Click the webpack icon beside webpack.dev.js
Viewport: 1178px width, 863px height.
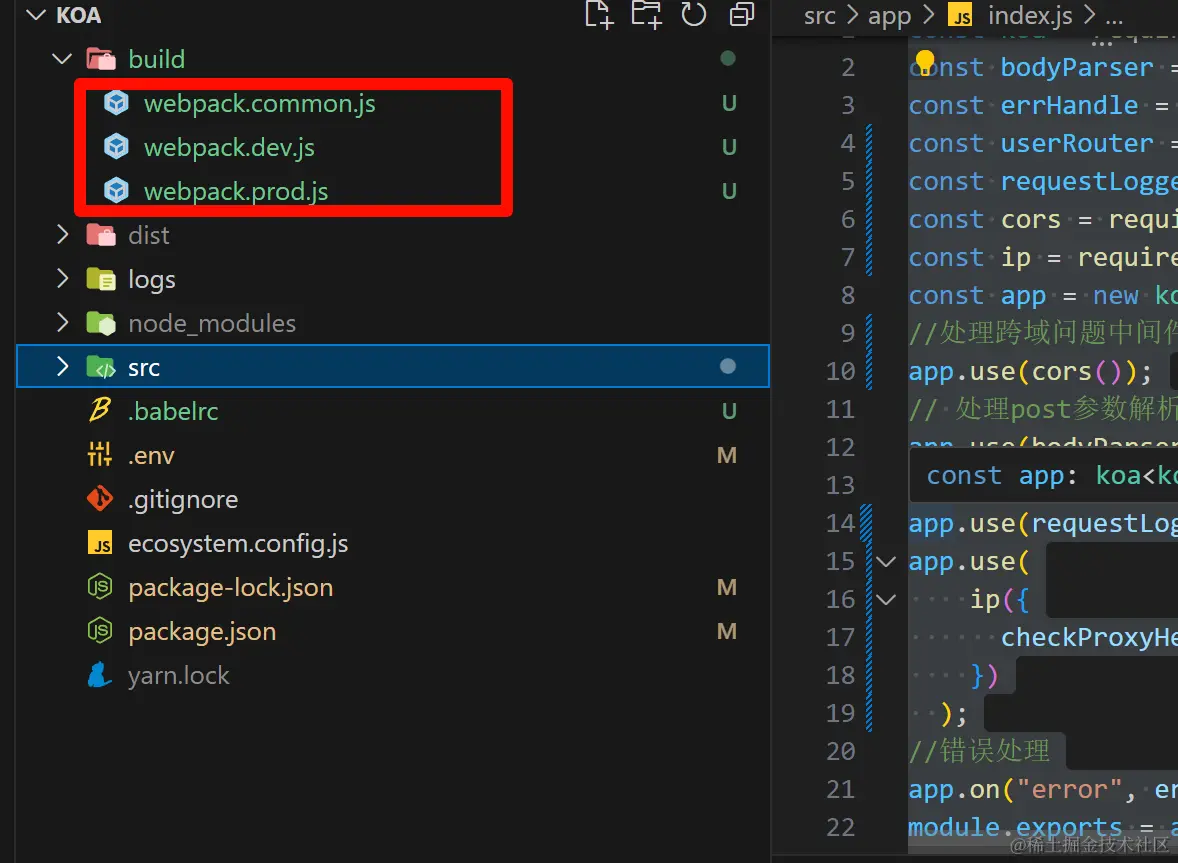click(x=116, y=146)
